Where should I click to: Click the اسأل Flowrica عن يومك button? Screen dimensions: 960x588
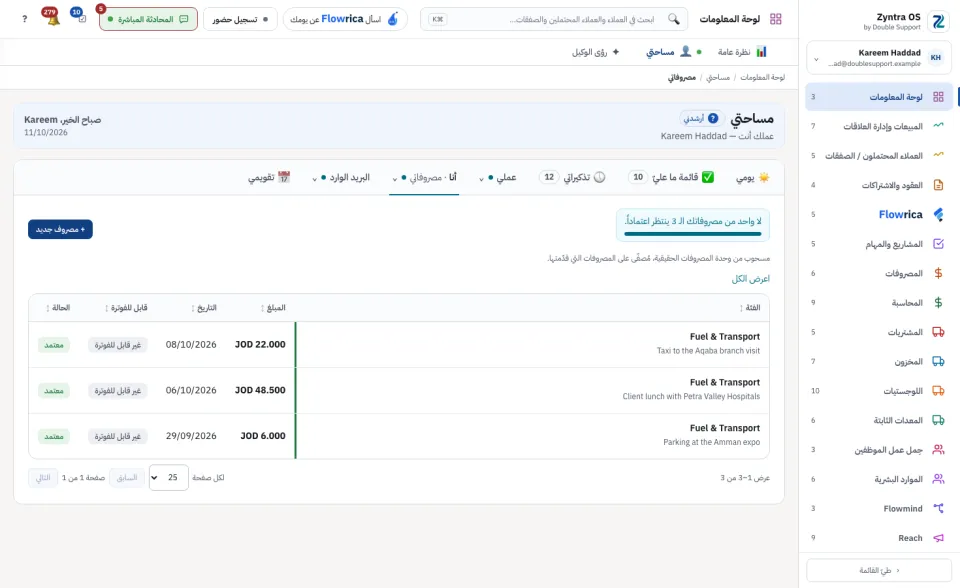tap(345, 19)
